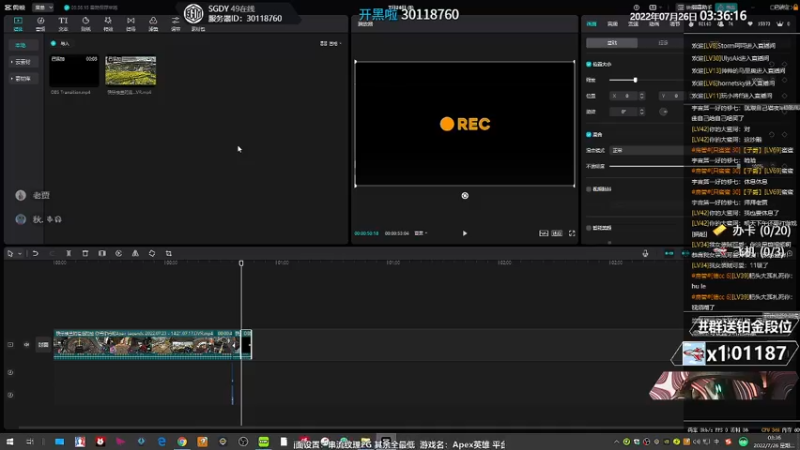800x450 pixels.
Task: Click the reverse playback tool icon
Action: point(118,254)
